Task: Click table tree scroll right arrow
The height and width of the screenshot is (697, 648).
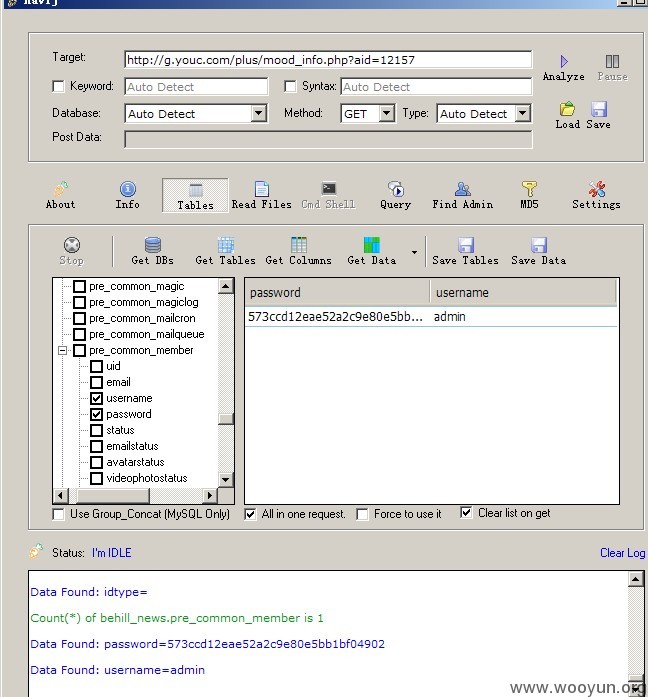Action: [210, 495]
